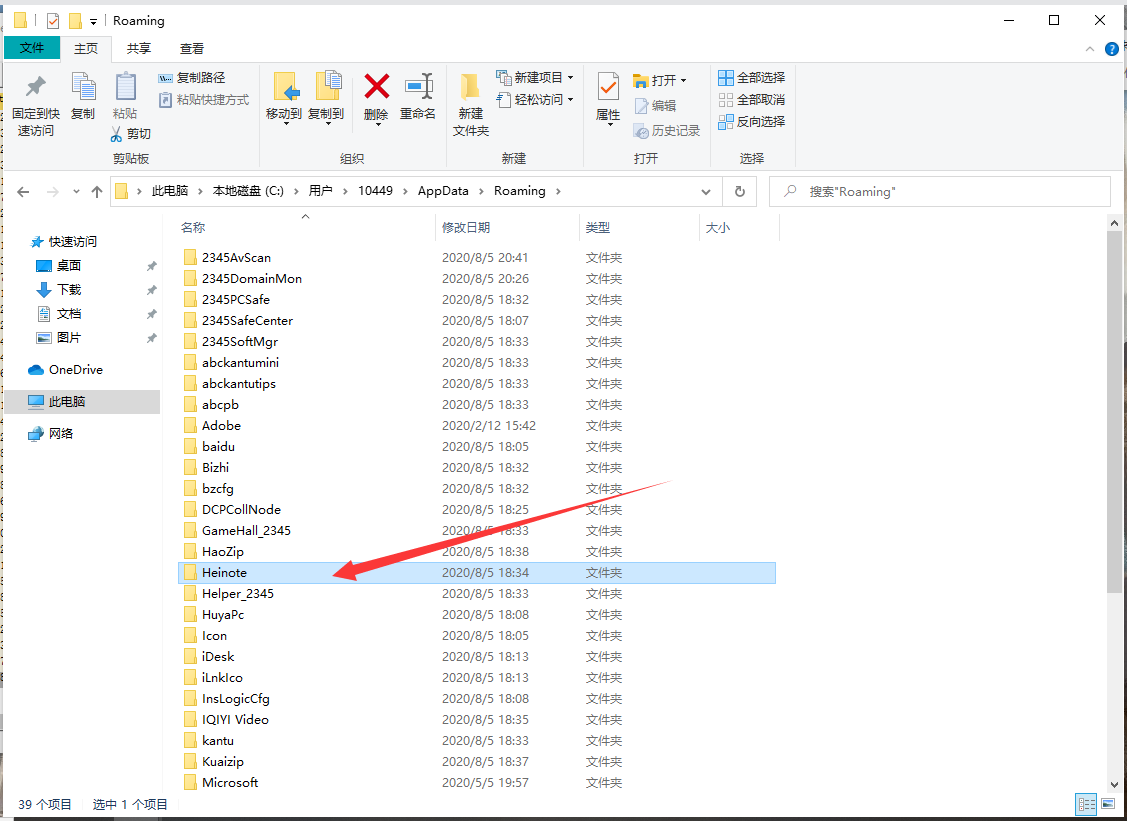1127x821 pixels.
Task: Open the address bar history dropdown
Action: pos(706,192)
